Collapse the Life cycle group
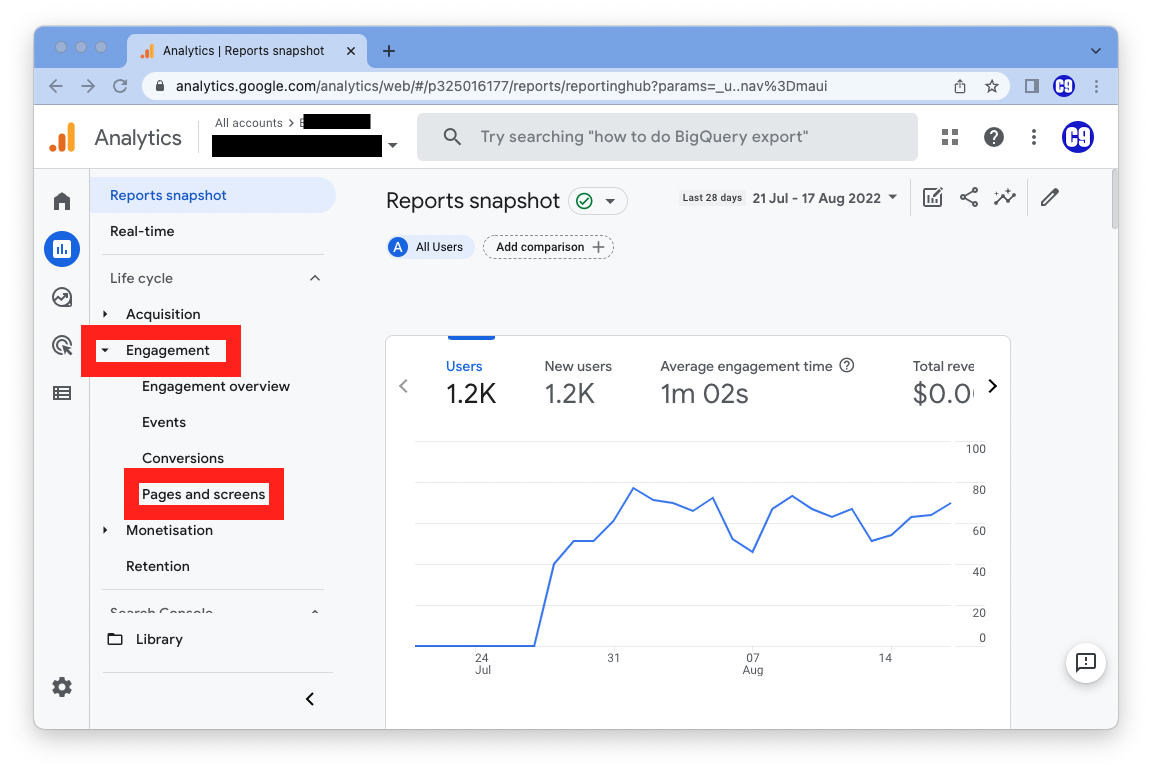 [x=315, y=278]
